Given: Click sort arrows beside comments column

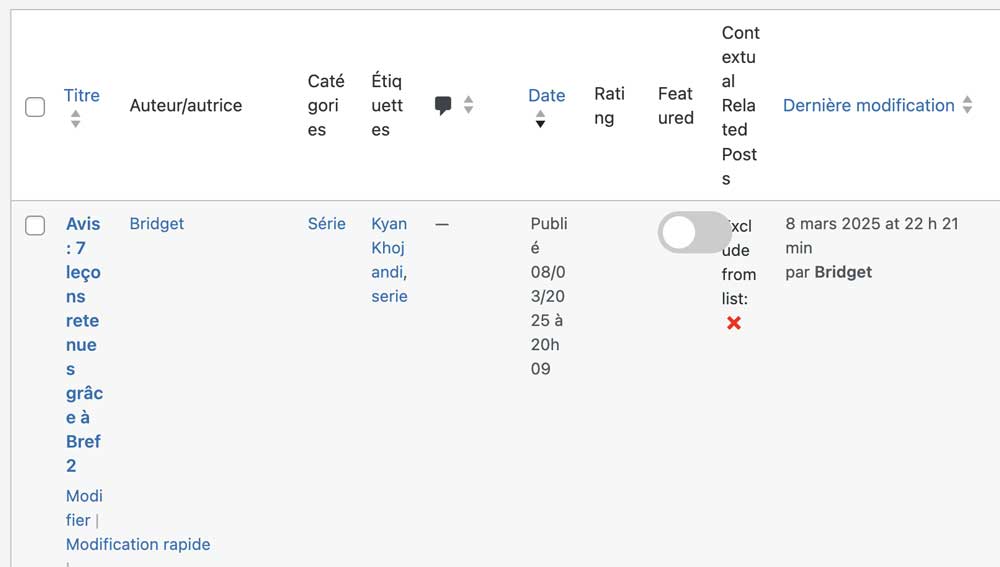Looking at the screenshot, I should pos(469,105).
